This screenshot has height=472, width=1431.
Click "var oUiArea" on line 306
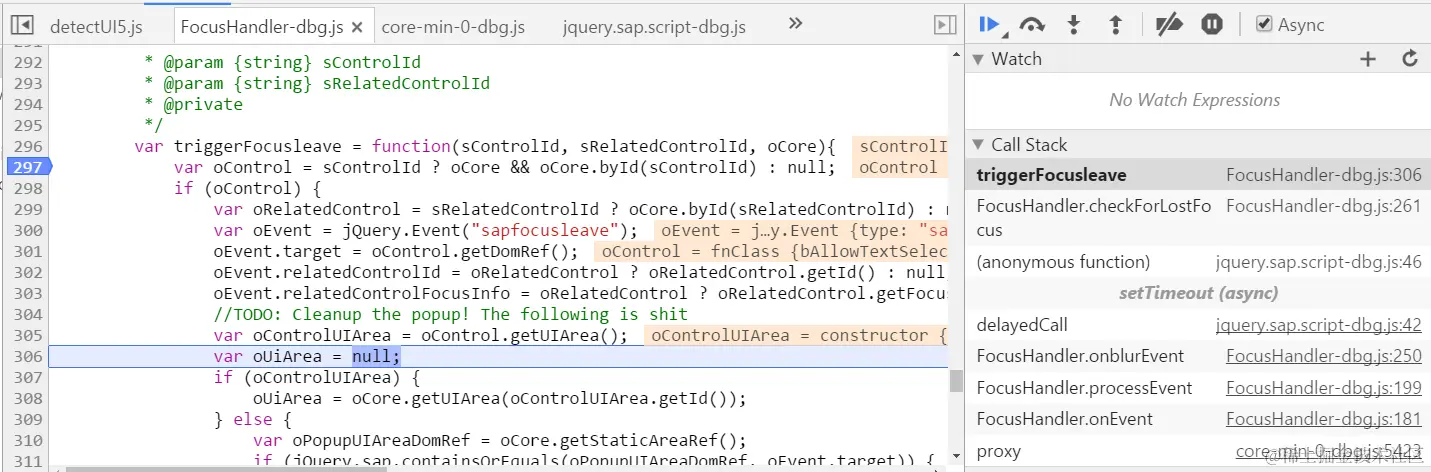tap(272, 357)
